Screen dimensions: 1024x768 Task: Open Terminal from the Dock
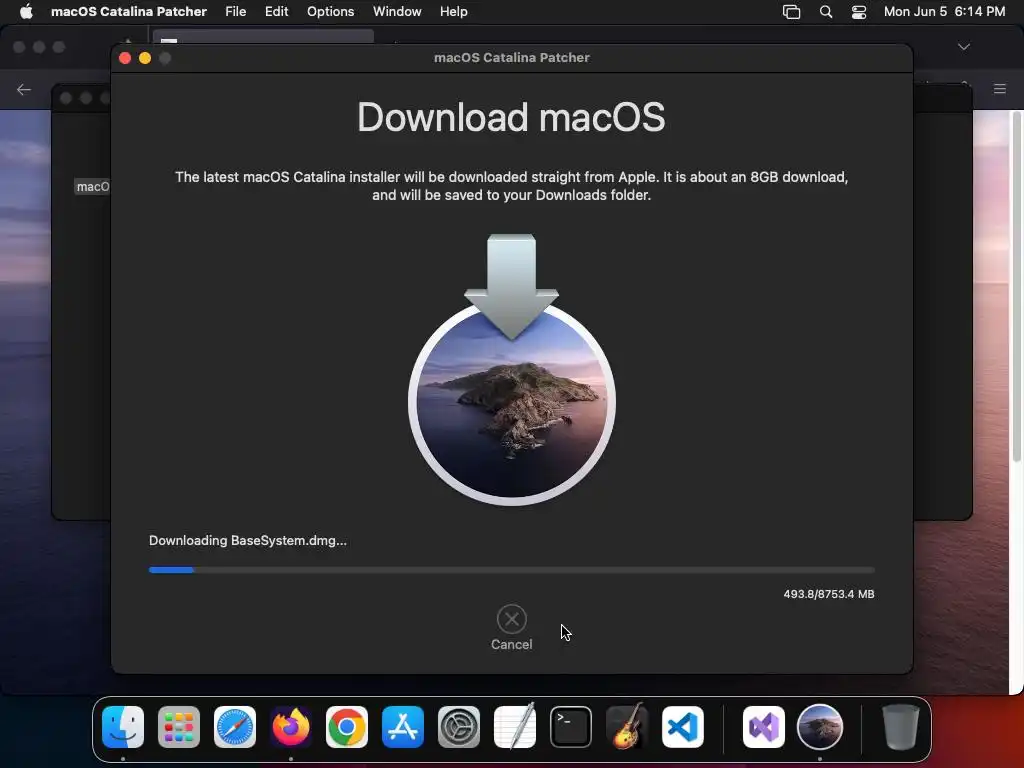571,727
